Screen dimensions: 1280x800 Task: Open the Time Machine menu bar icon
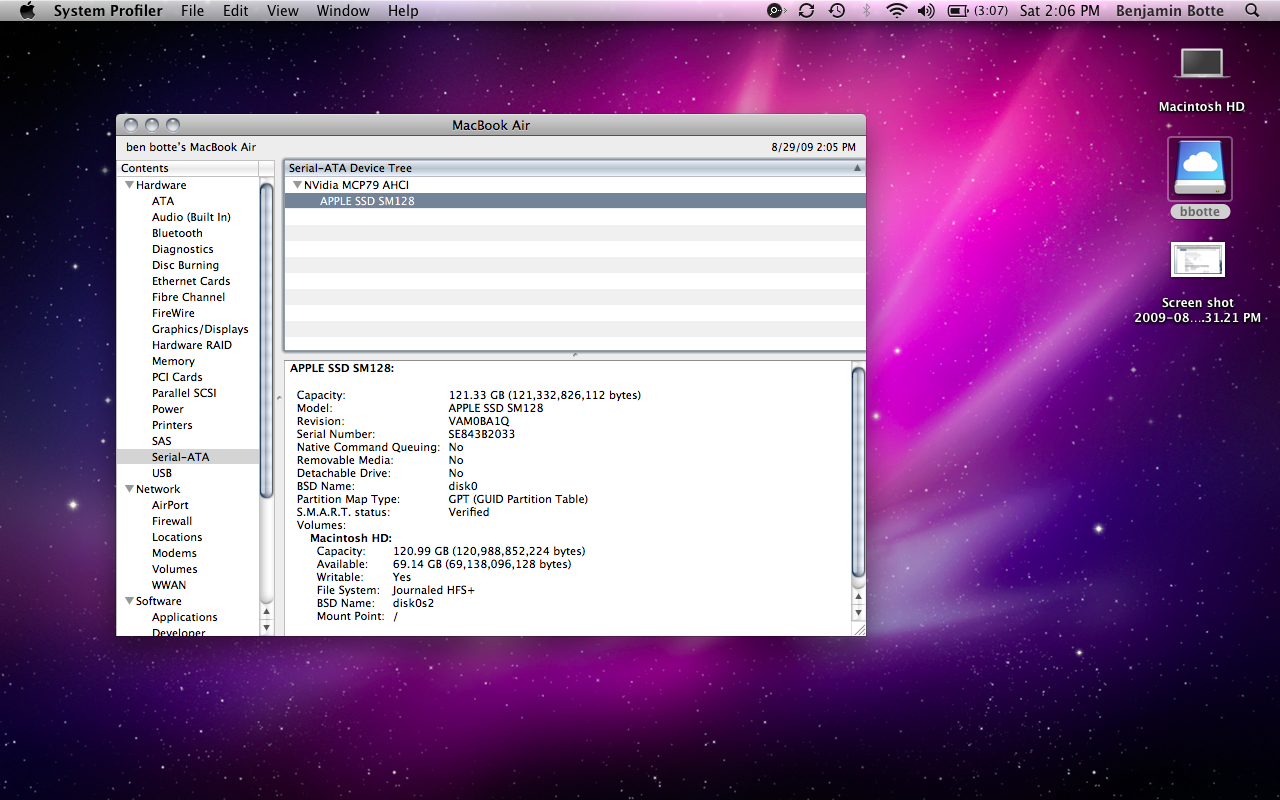pos(836,10)
